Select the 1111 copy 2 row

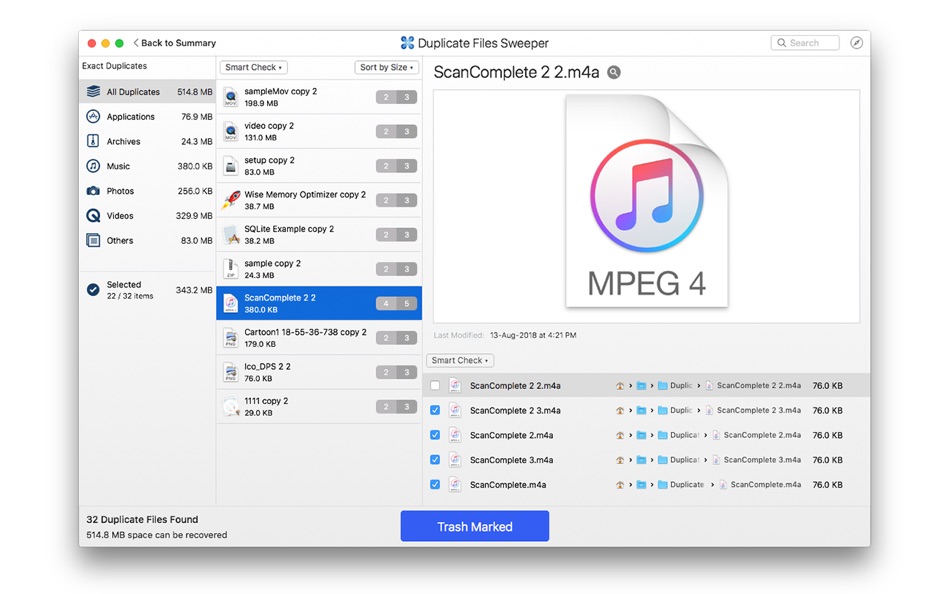point(319,407)
